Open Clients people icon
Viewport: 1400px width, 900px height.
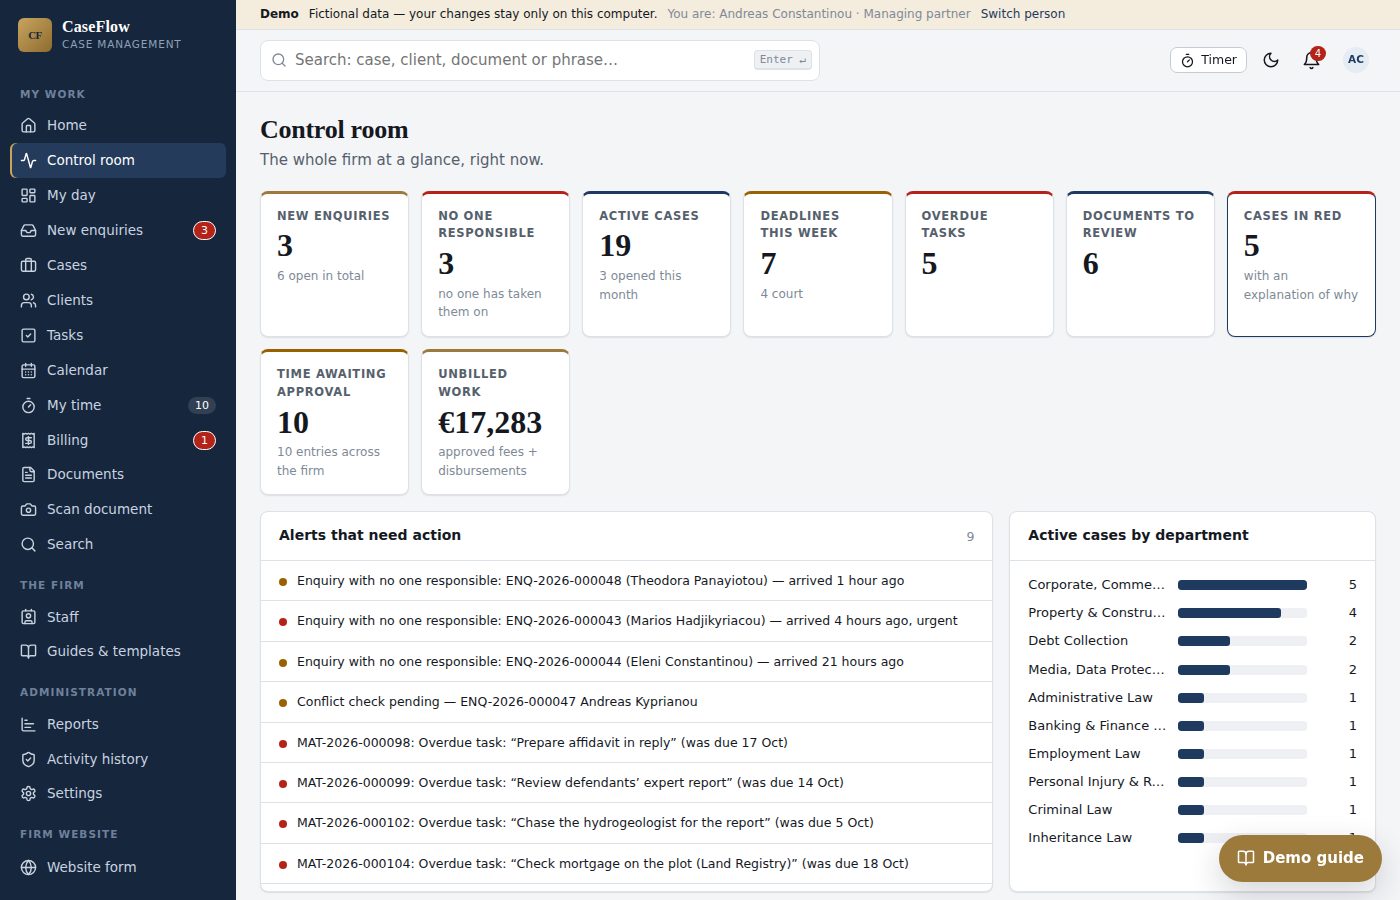point(29,300)
